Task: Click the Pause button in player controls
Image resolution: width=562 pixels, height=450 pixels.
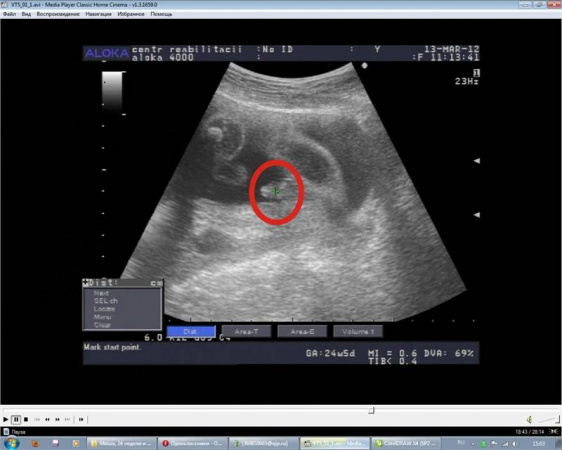Action: 16,419
